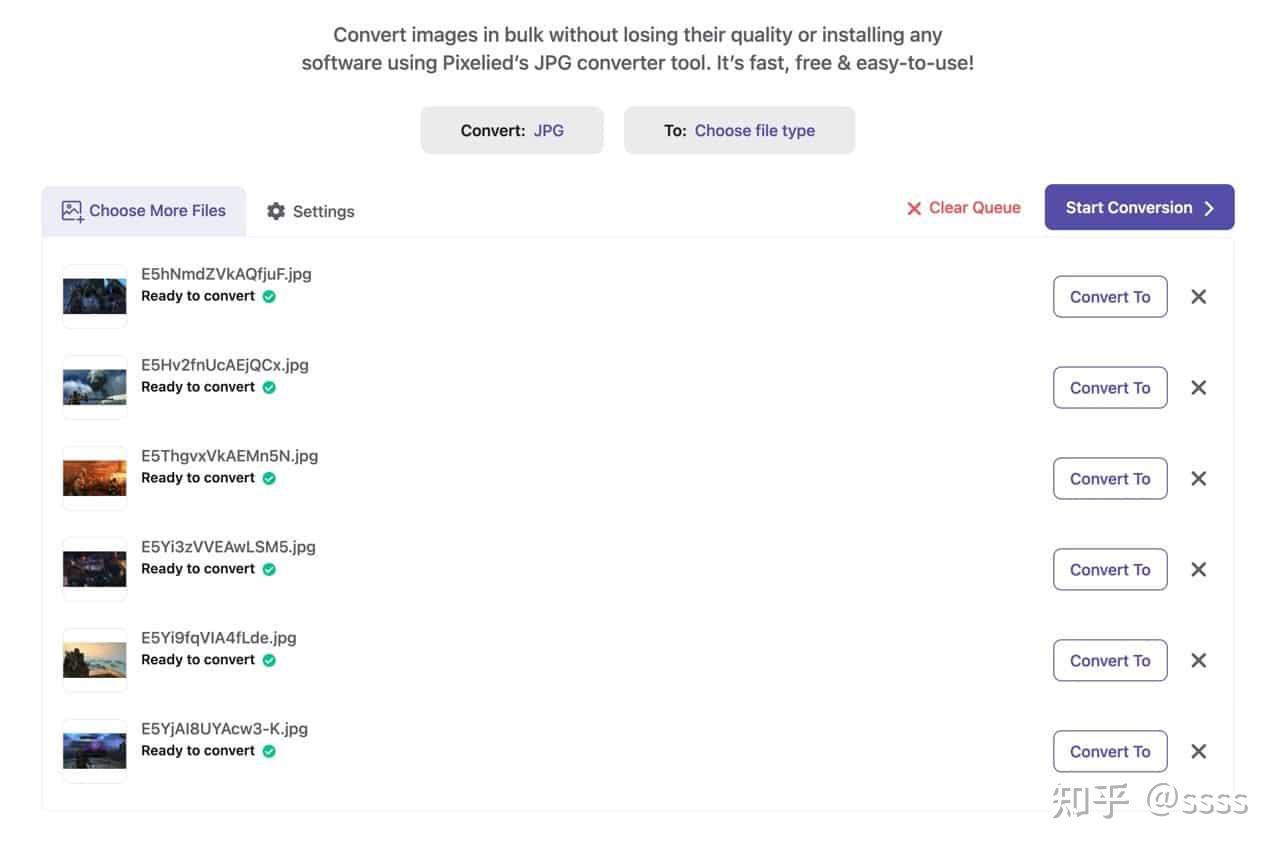The height and width of the screenshot is (850, 1280).
Task: Click the Settings gear icon
Action: click(276, 211)
